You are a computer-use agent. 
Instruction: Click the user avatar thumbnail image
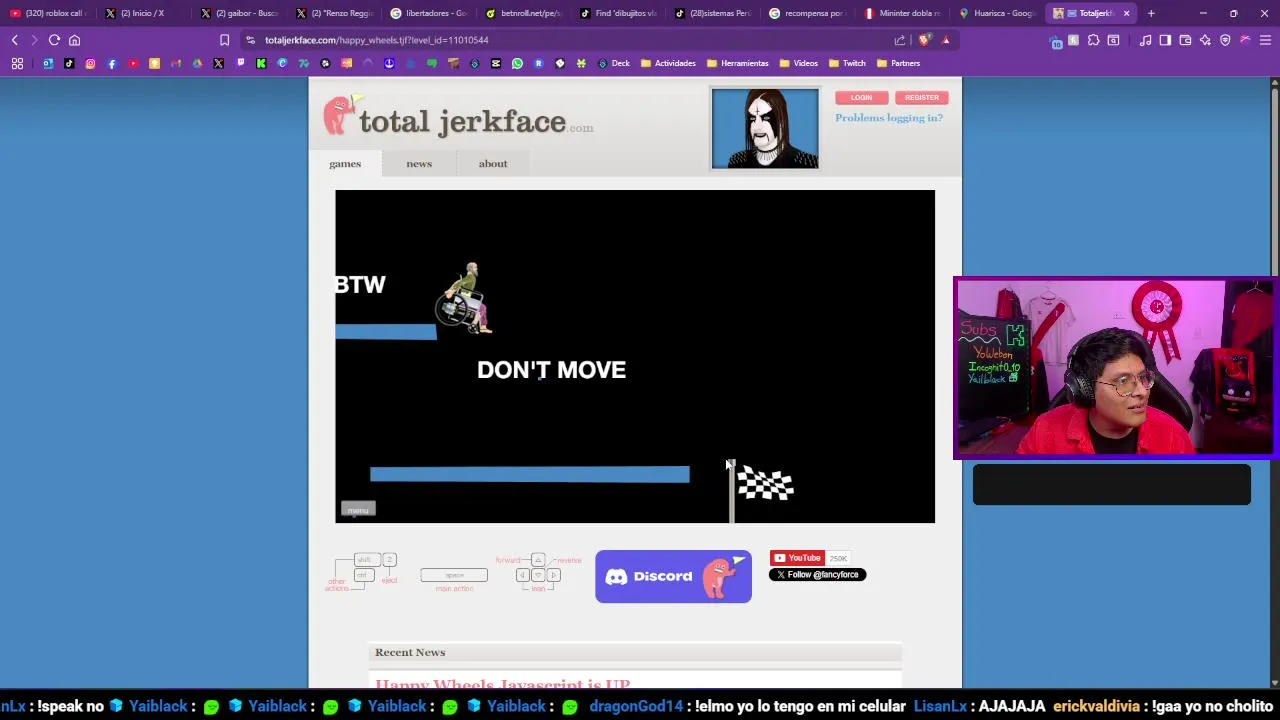pos(765,128)
